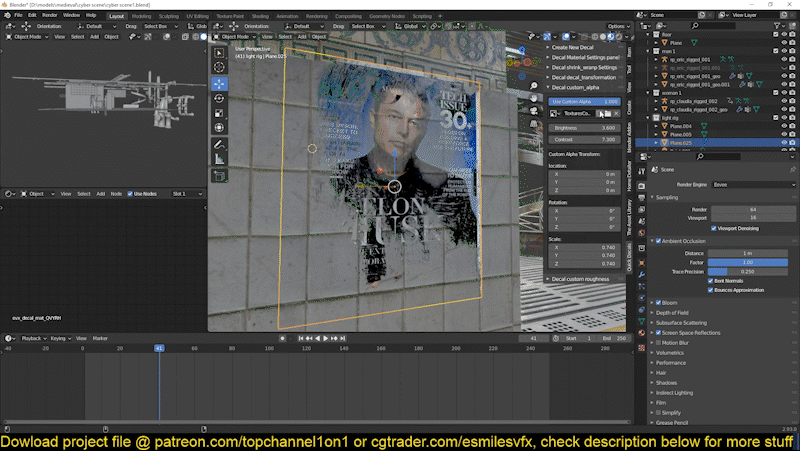Expand Create New Decal panel
Viewport: 800px width, 451px height.
pos(585,47)
